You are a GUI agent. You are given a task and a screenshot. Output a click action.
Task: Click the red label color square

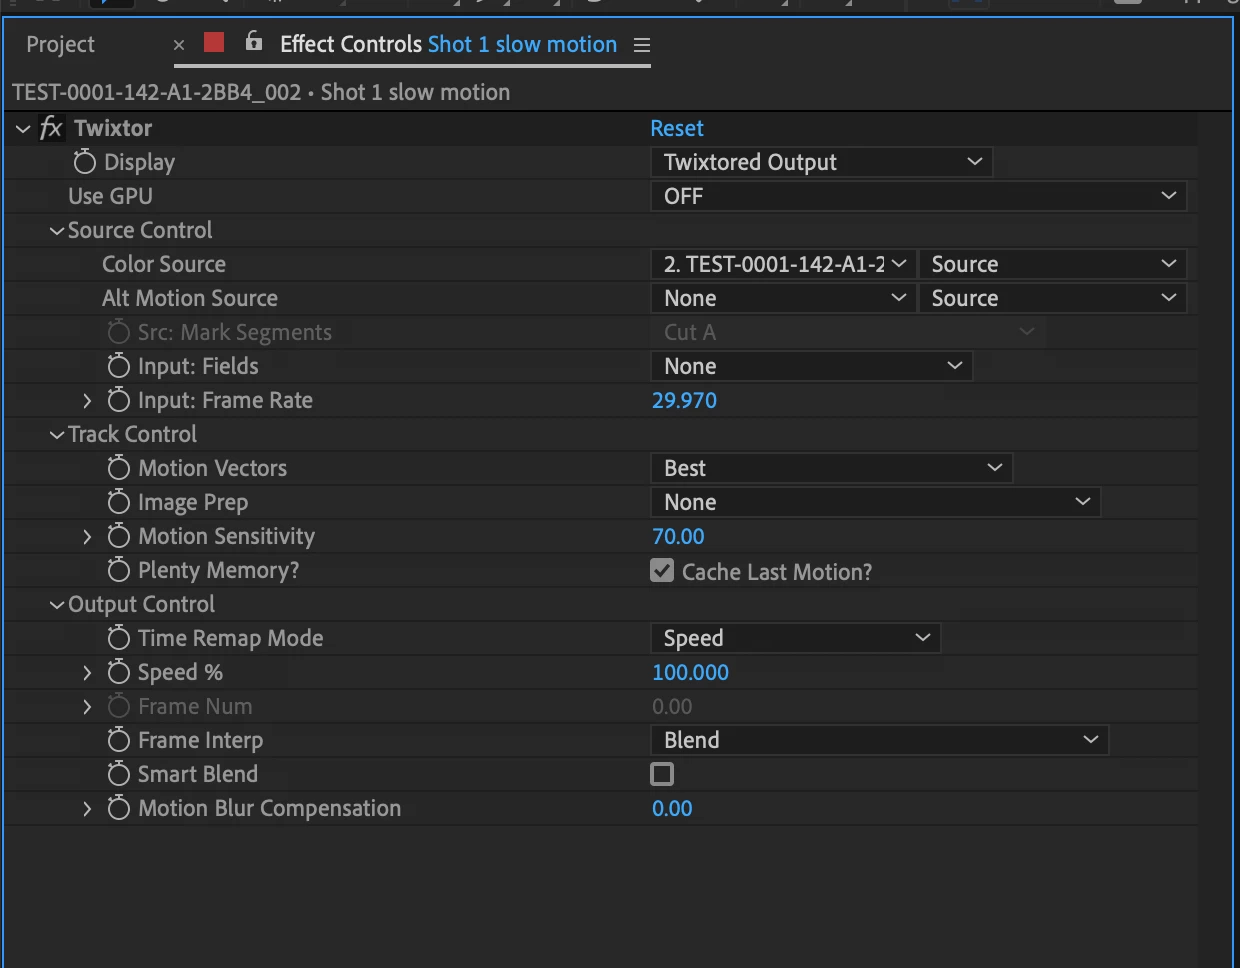tap(214, 42)
